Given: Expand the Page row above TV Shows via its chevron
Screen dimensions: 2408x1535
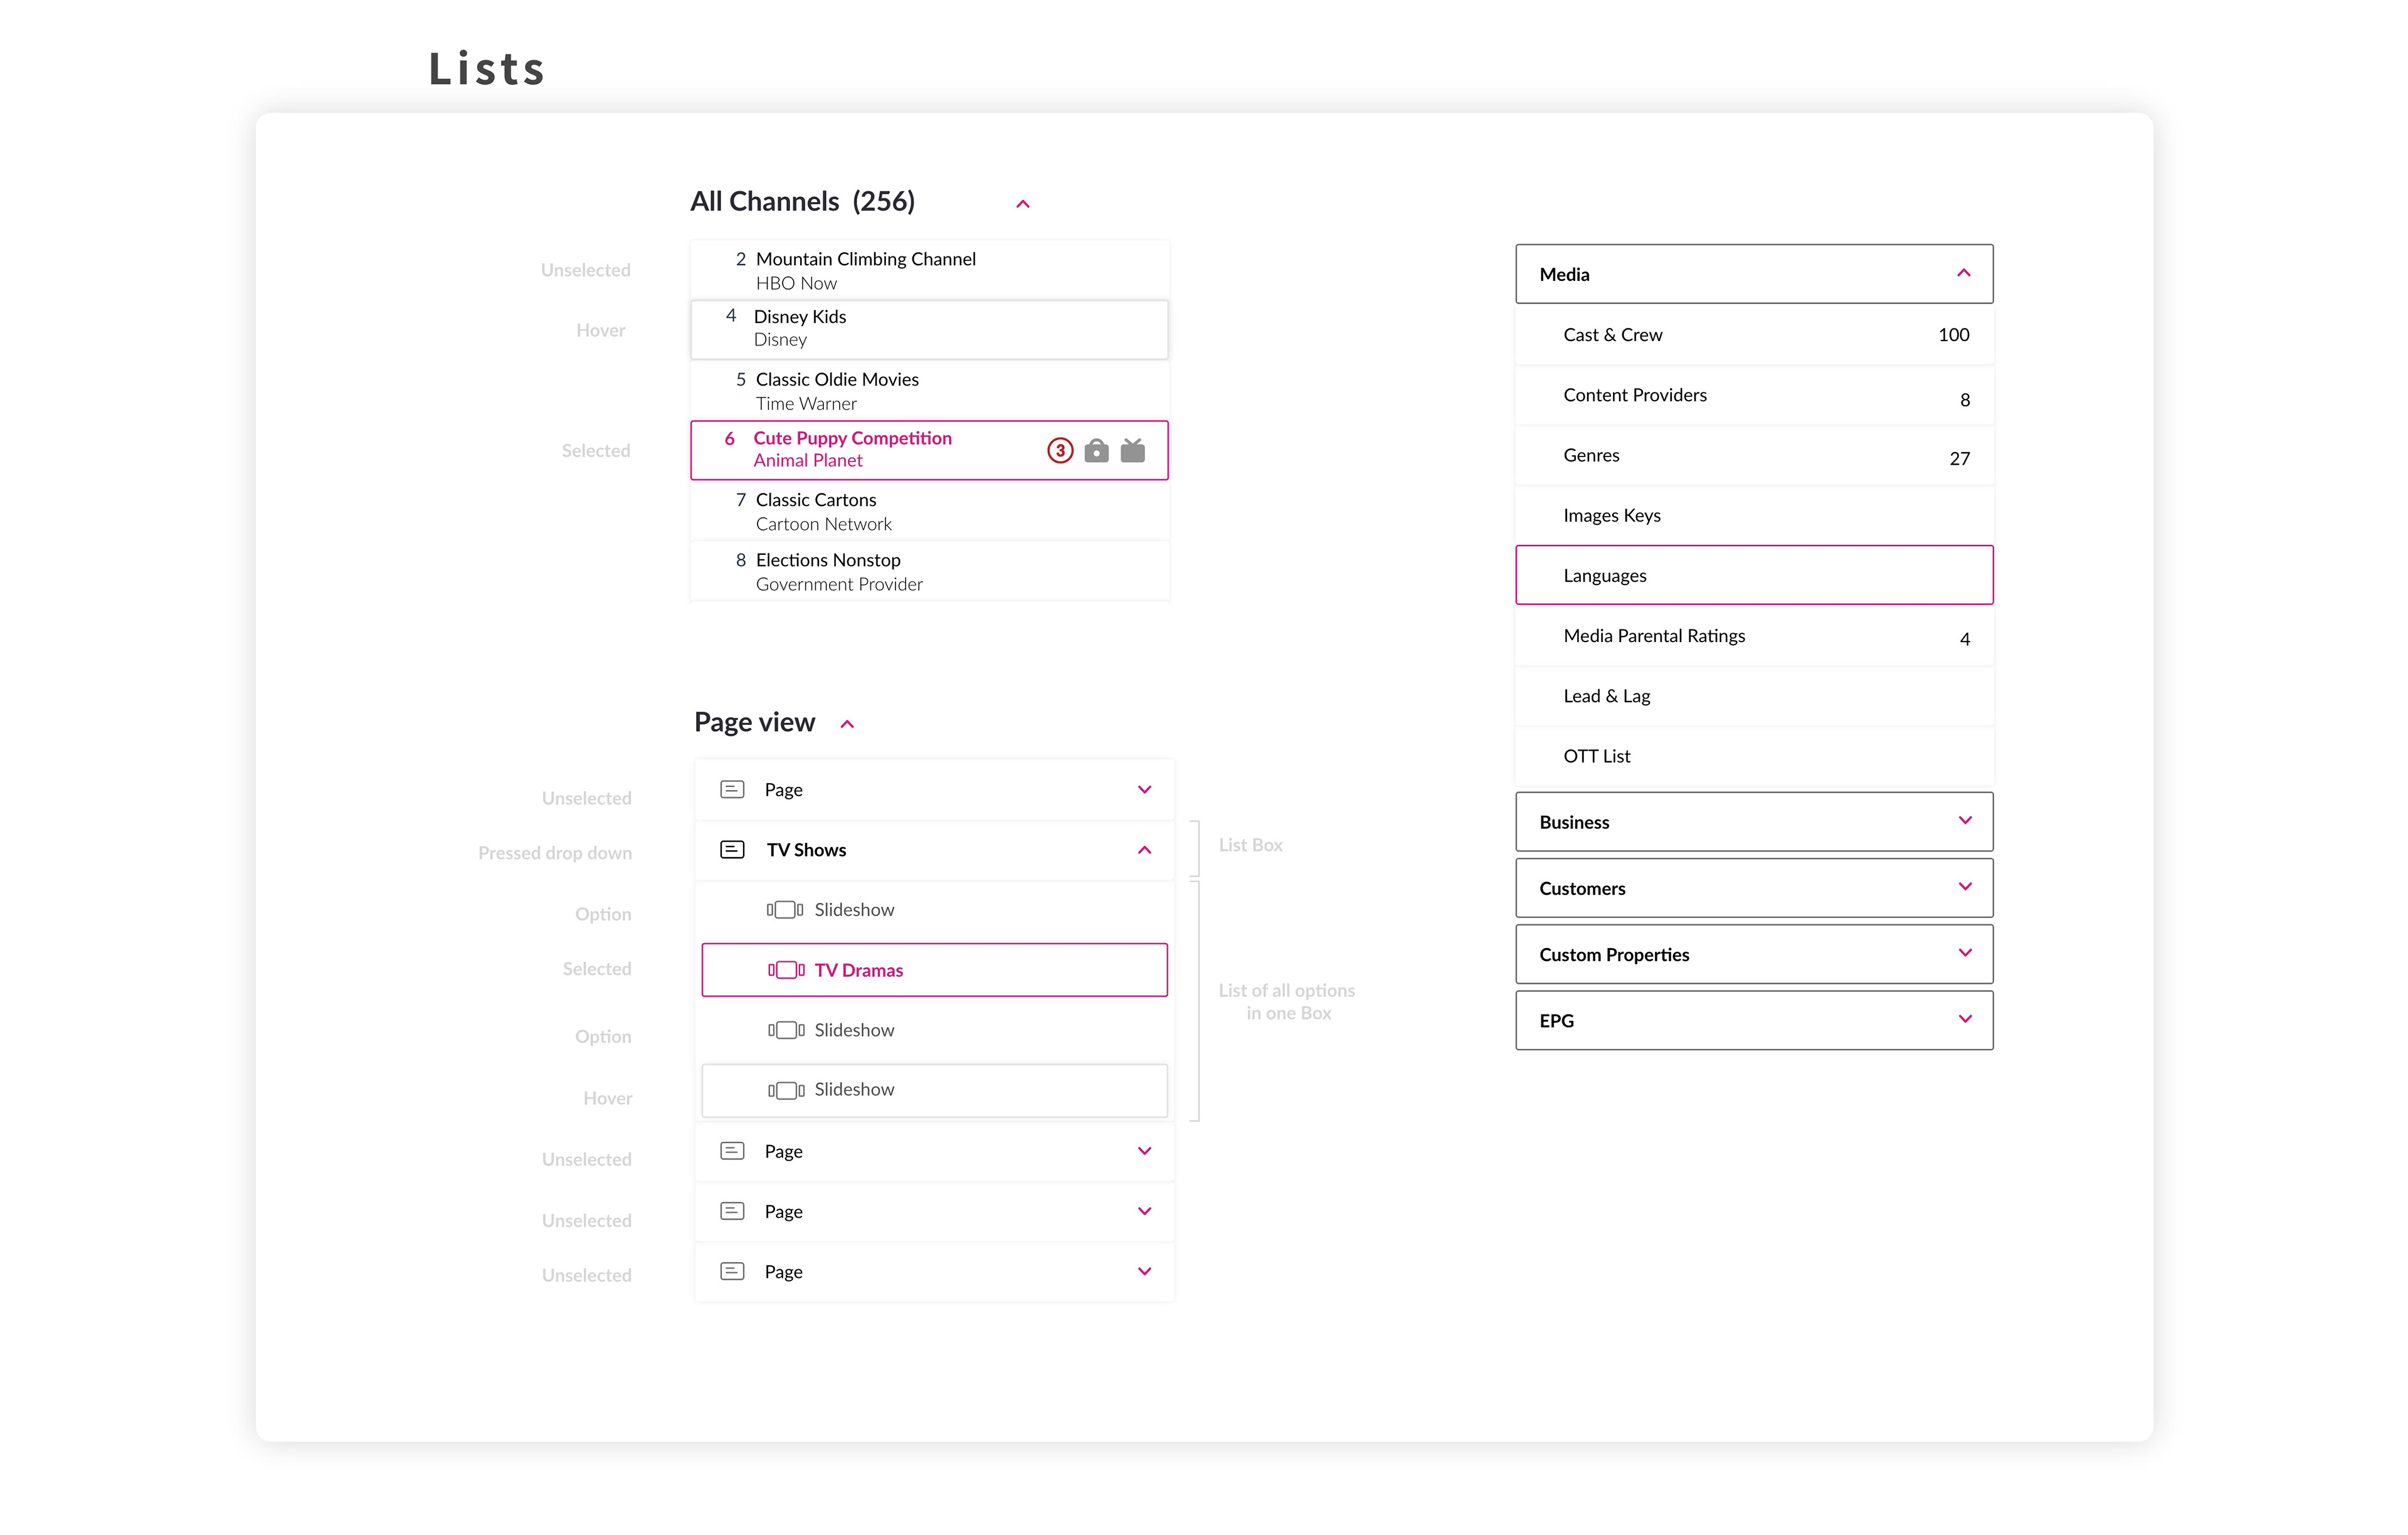Looking at the screenshot, I should [x=1144, y=789].
